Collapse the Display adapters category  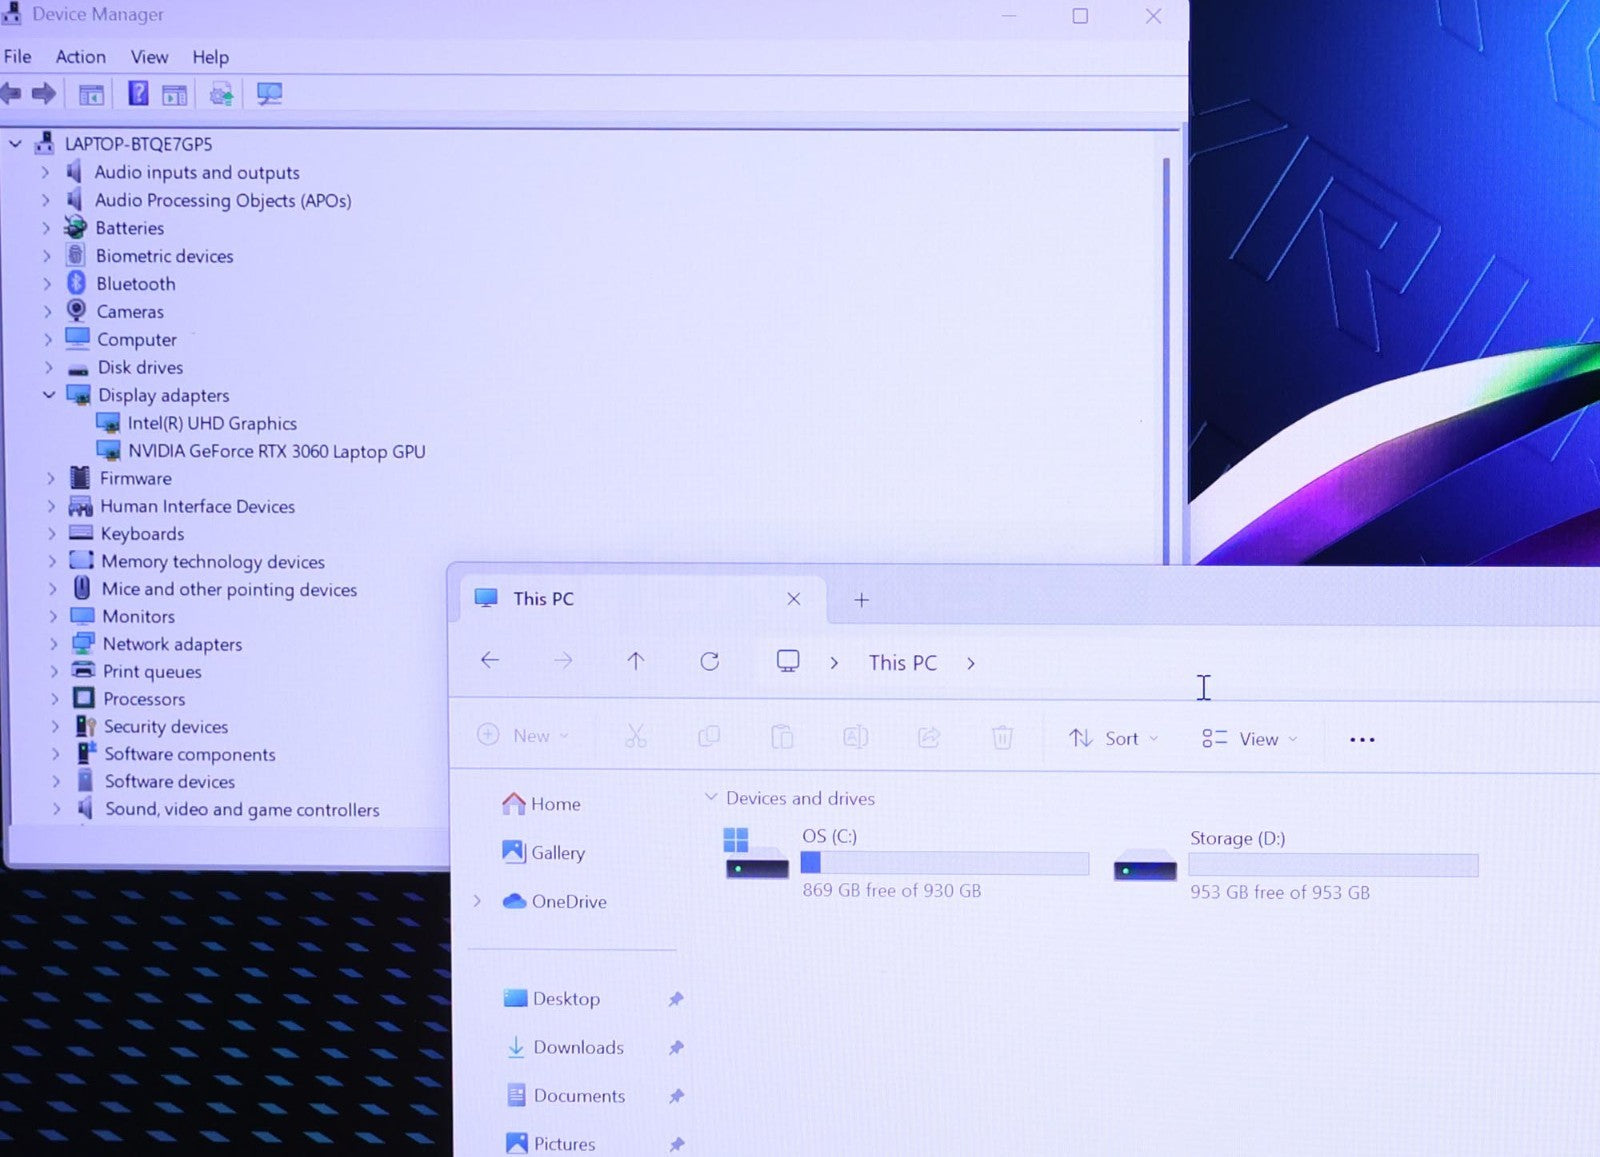tap(48, 395)
